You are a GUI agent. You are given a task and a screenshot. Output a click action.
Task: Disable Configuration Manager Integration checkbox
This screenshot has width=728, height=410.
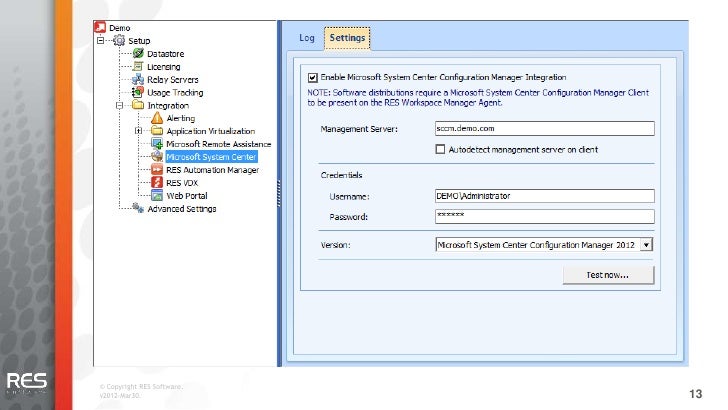click(312, 78)
